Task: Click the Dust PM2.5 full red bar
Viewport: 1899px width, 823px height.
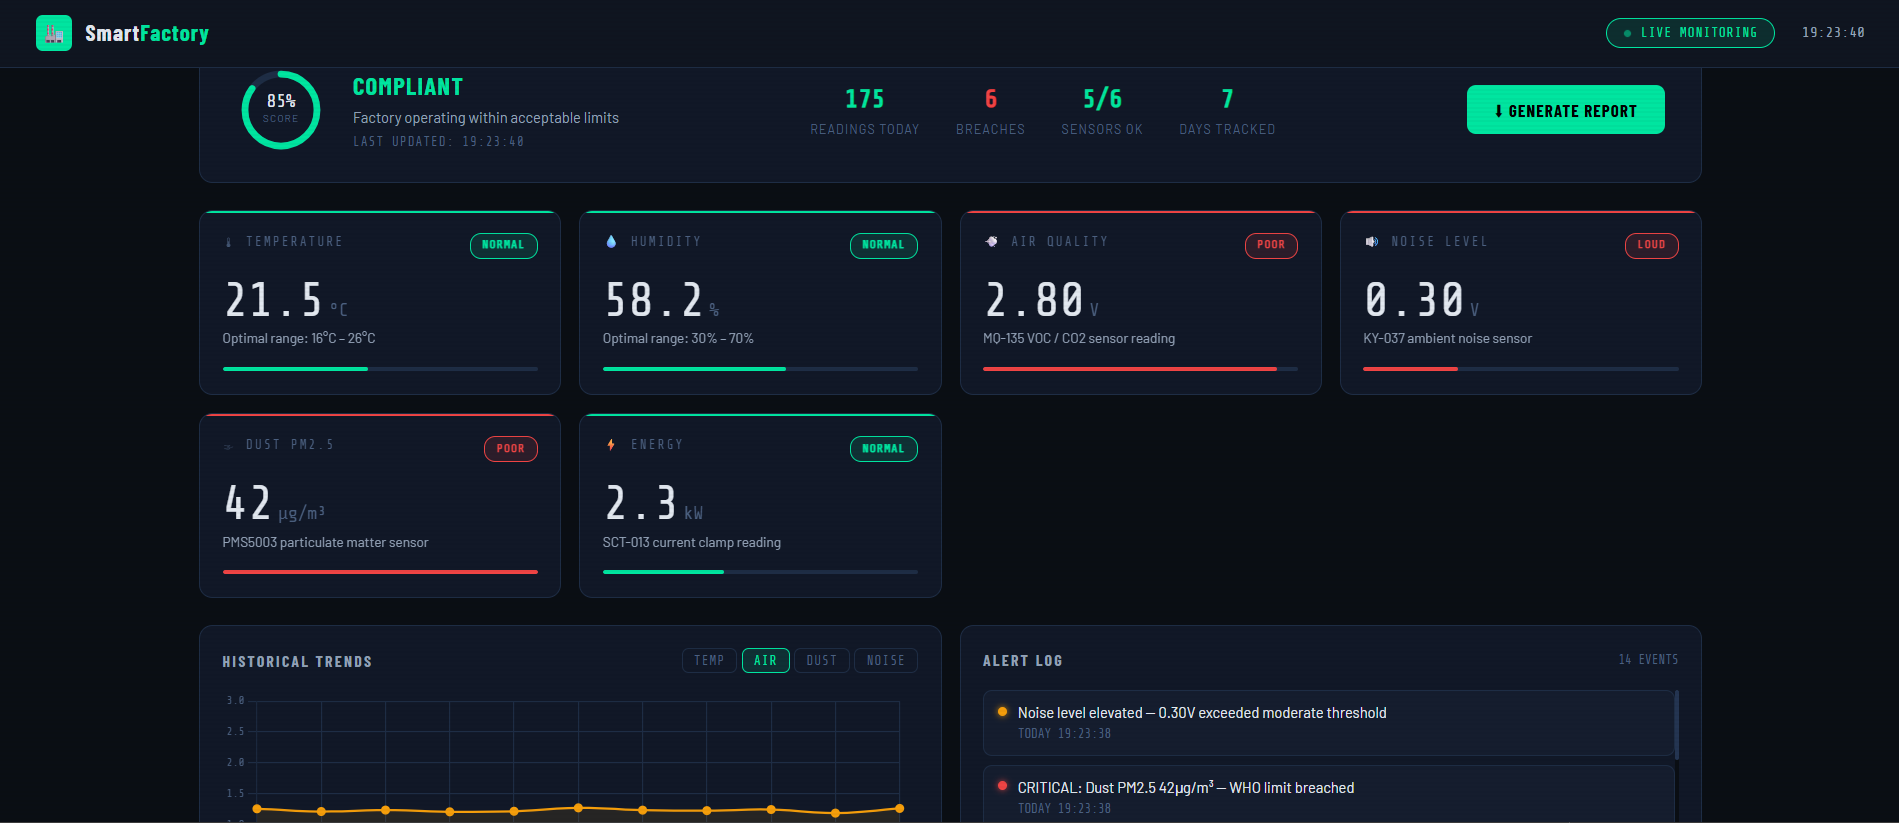Action: [x=380, y=572]
